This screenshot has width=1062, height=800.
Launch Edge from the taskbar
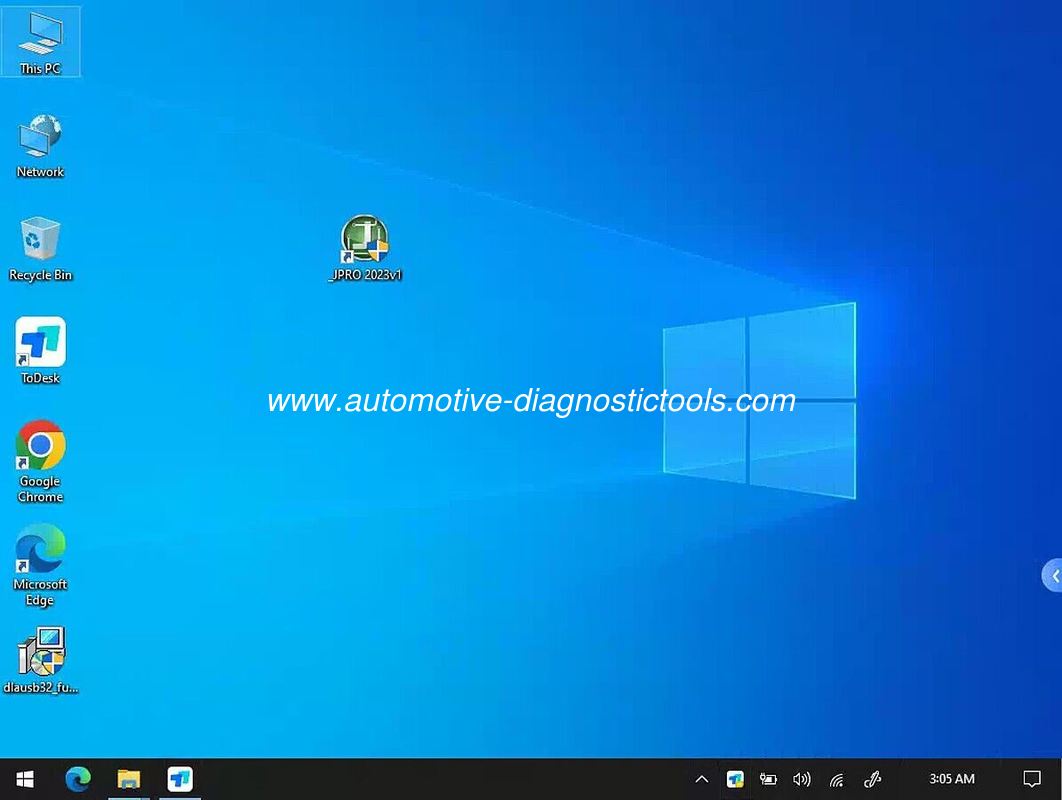tap(77, 779)
